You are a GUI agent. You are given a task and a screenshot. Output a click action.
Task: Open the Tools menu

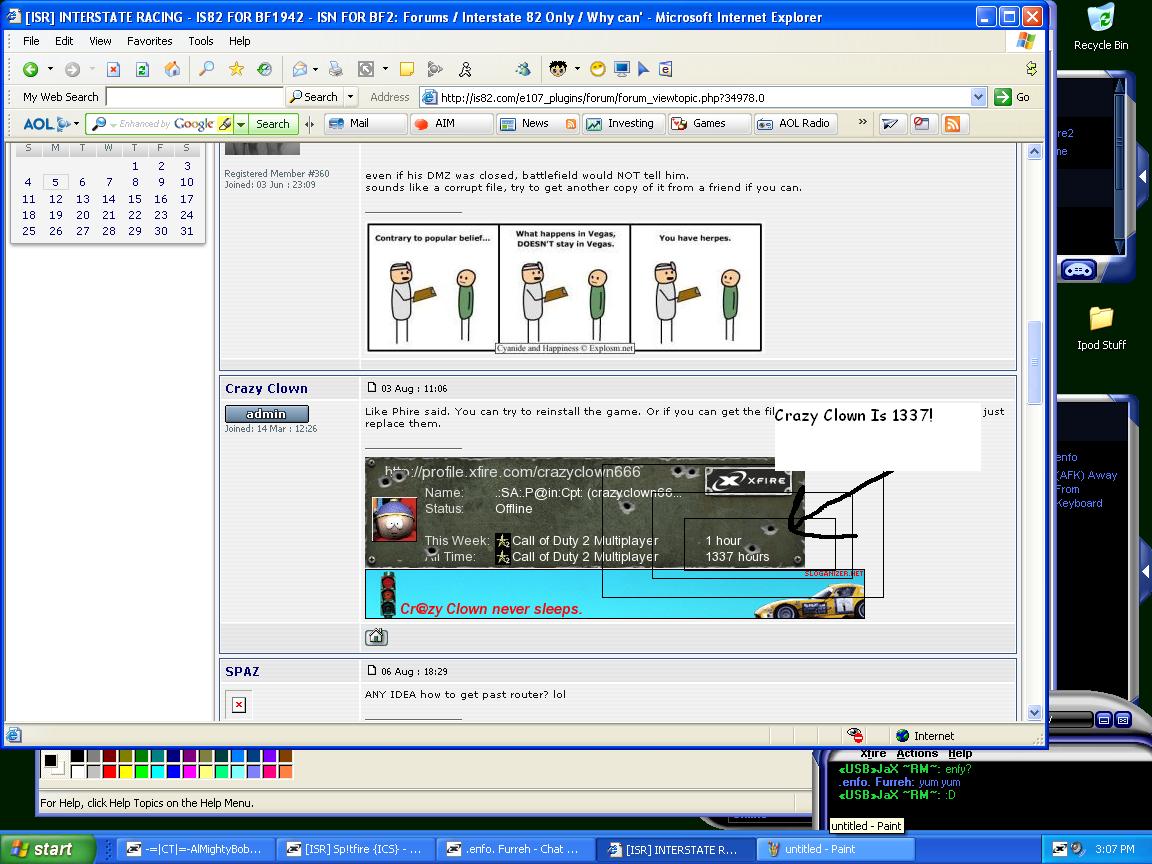pyautogui.click(x=201, y=41)
